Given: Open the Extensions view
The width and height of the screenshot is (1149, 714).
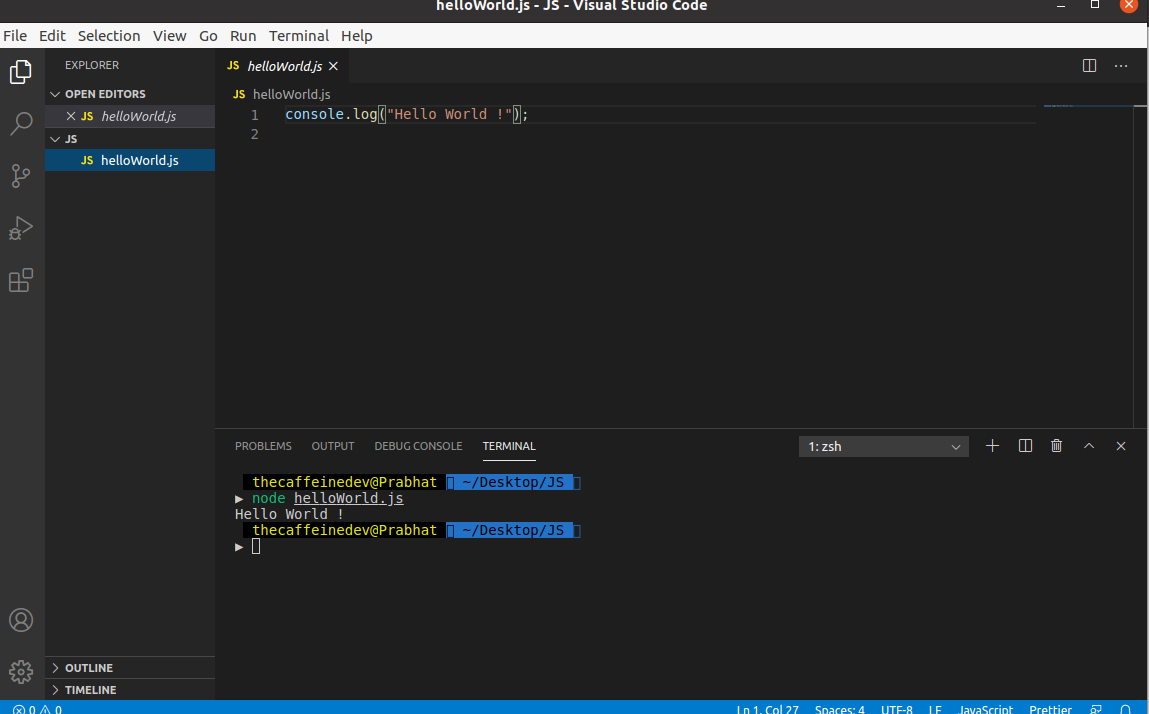Looking at the screenshot, I should [x=21, y=281].
